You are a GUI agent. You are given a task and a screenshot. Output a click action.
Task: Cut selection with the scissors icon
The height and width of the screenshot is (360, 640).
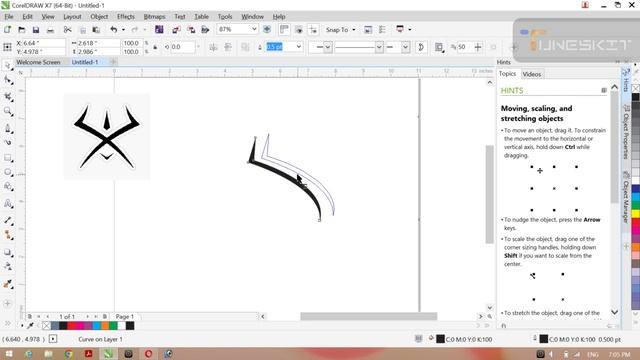67,29
